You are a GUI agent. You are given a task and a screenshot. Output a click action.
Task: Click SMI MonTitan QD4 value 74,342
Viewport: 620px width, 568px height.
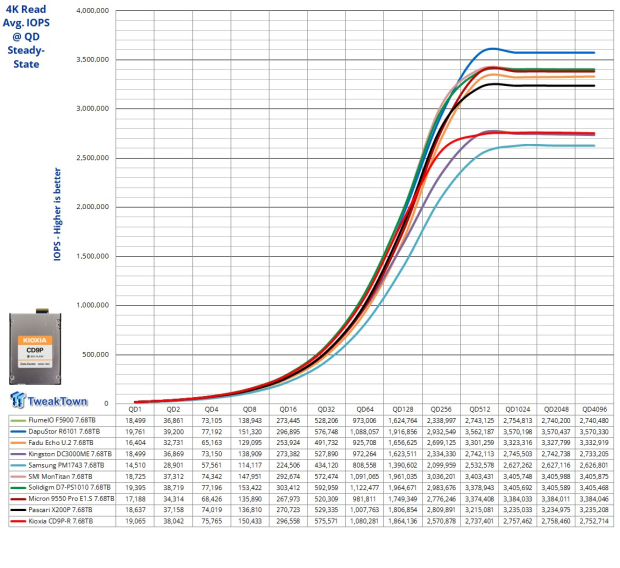click(212, 476)
